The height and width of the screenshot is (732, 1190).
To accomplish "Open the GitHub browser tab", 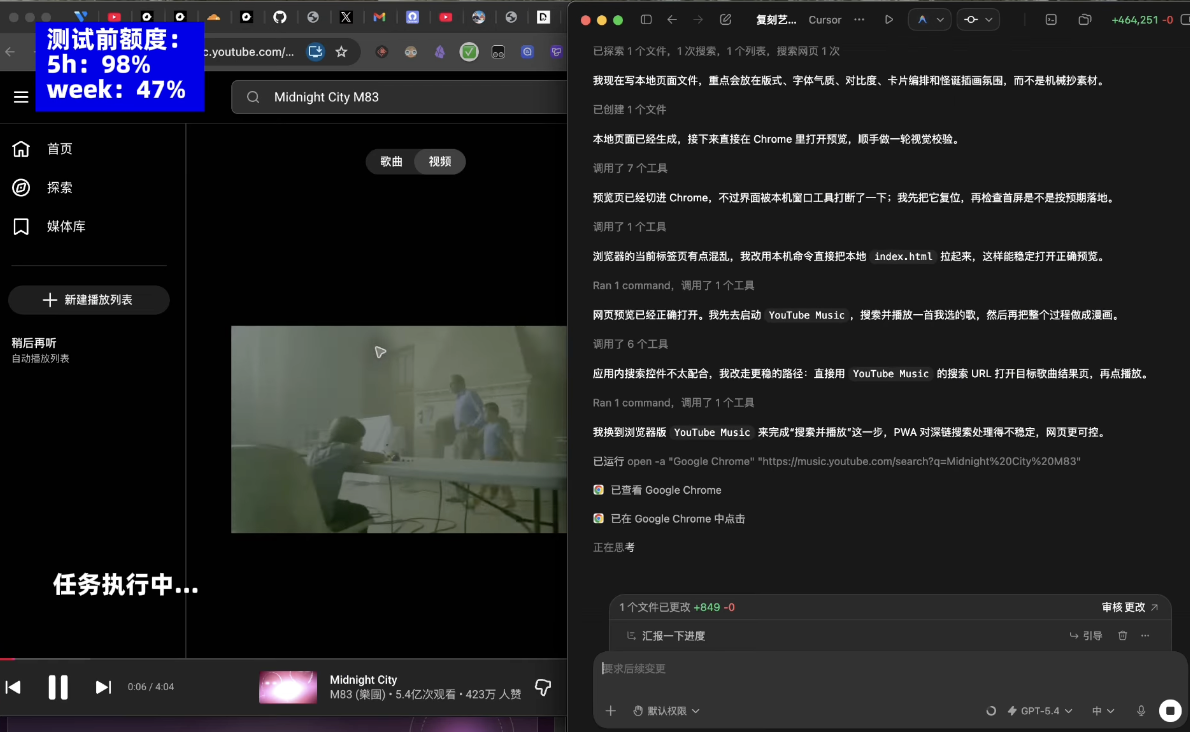I will tap(280, 17).
